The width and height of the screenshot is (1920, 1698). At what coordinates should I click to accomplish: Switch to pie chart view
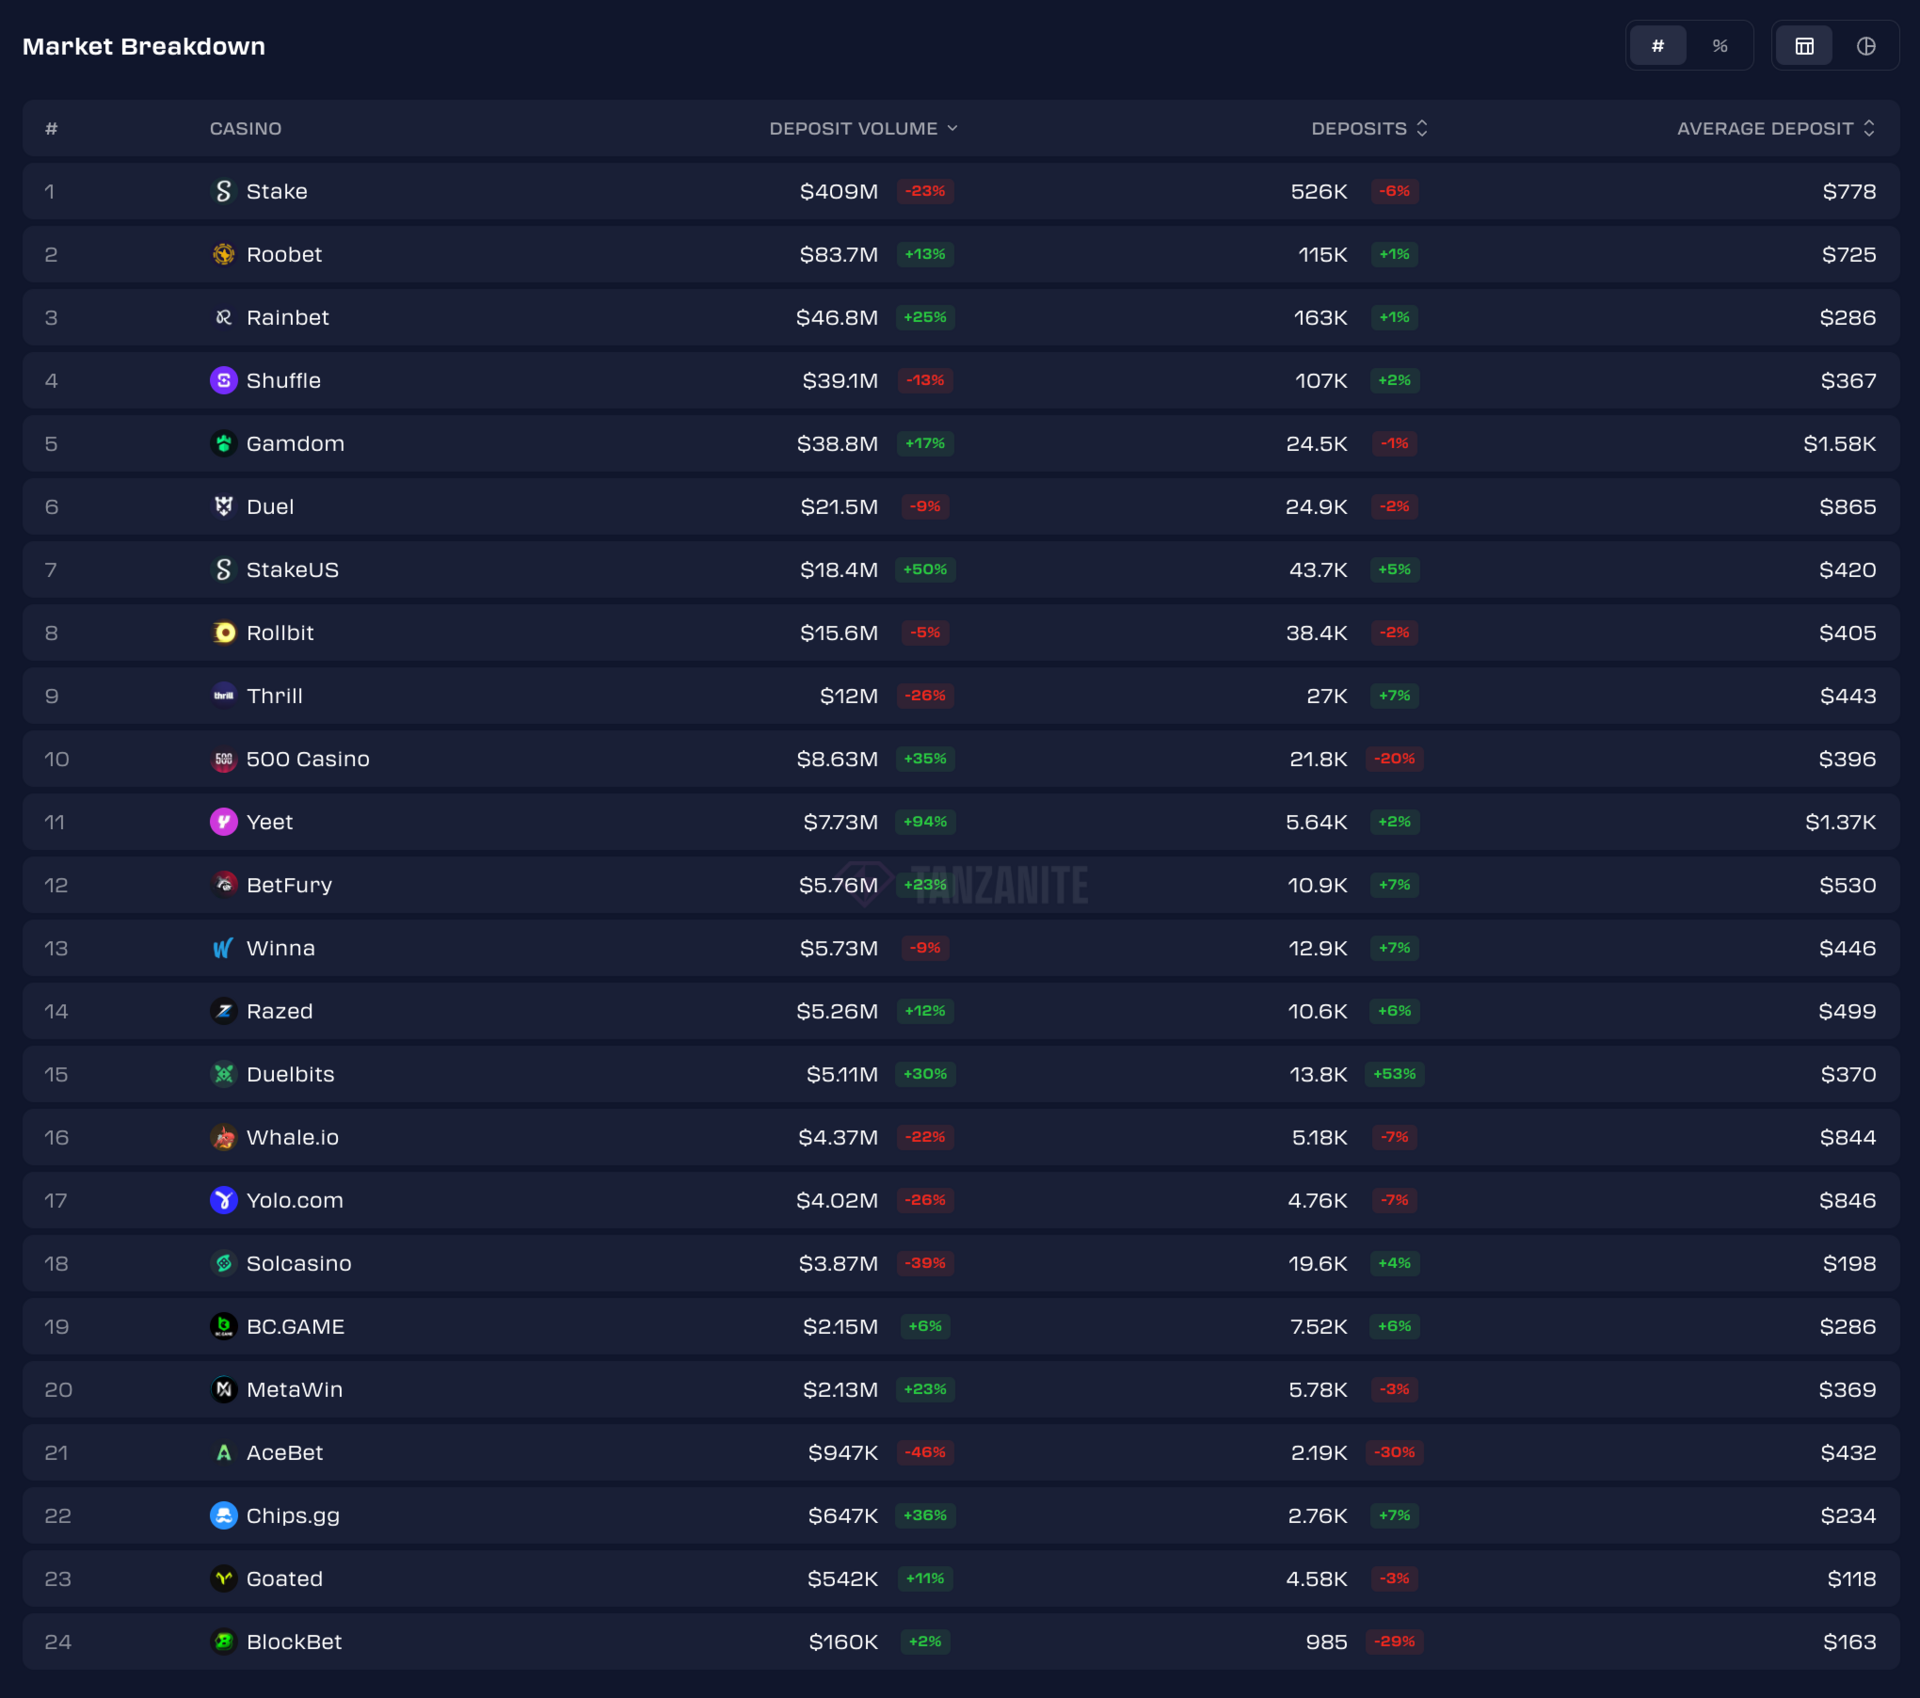point(1865,46)
